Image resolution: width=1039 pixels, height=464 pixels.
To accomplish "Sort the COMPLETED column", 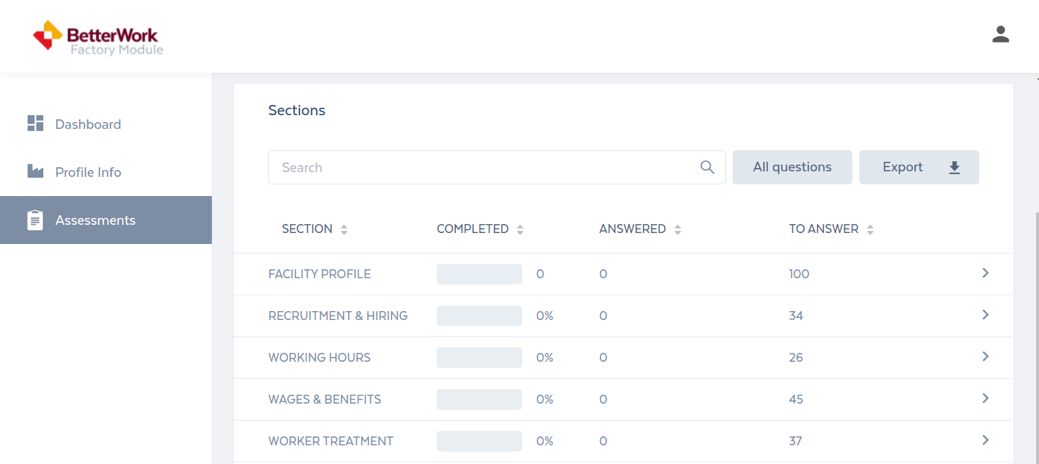I will (520, 229).
